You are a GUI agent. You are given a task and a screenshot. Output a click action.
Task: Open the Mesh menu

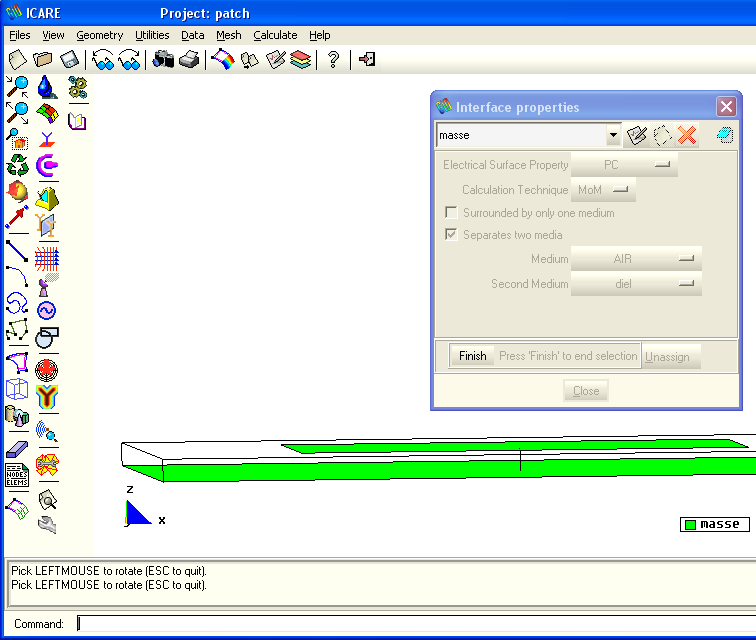(229, 35)
